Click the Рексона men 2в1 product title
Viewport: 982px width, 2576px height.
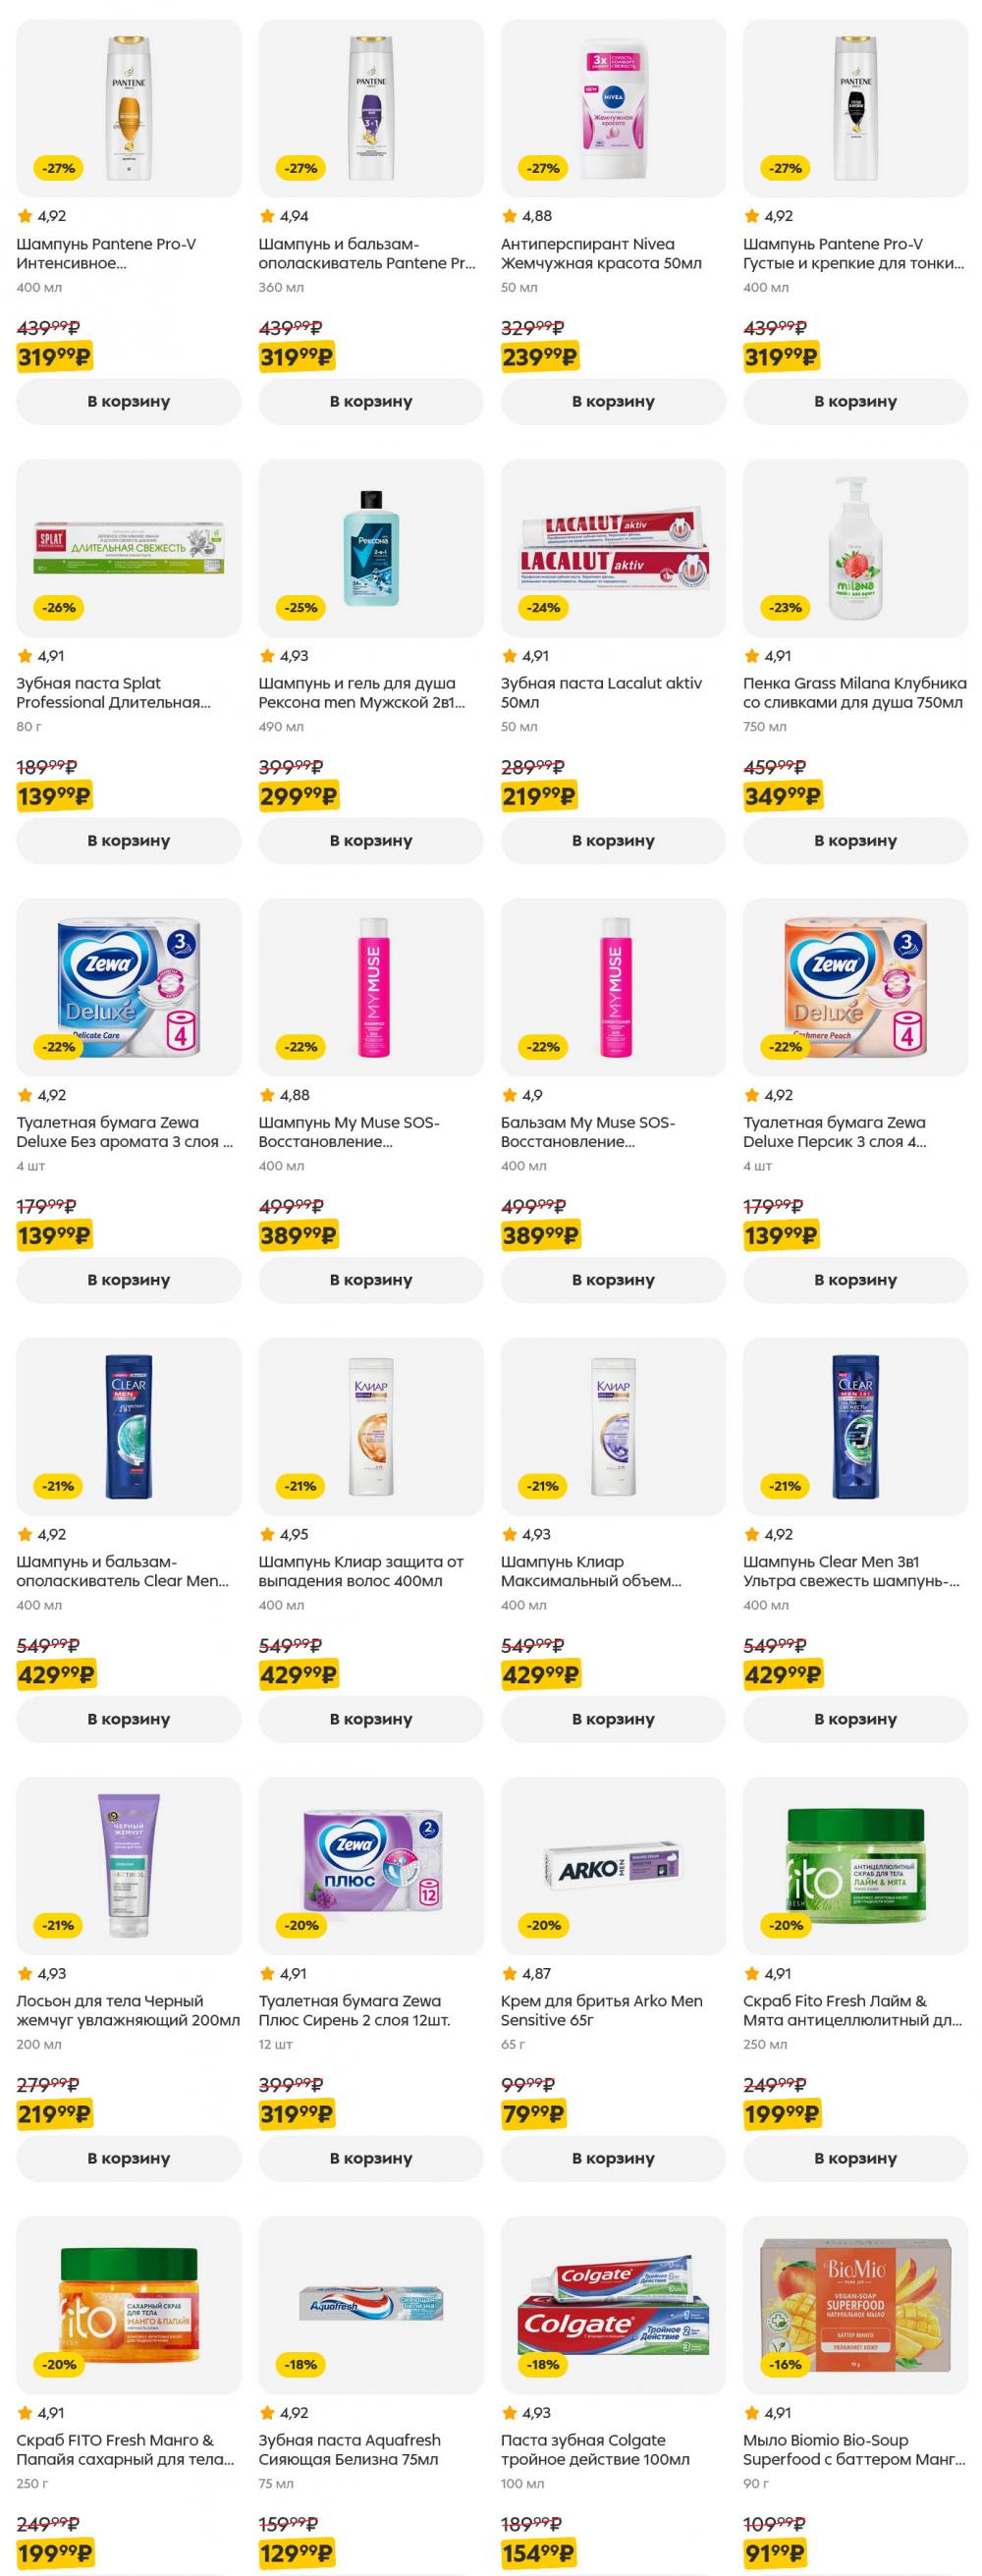[x=362, y=693]
